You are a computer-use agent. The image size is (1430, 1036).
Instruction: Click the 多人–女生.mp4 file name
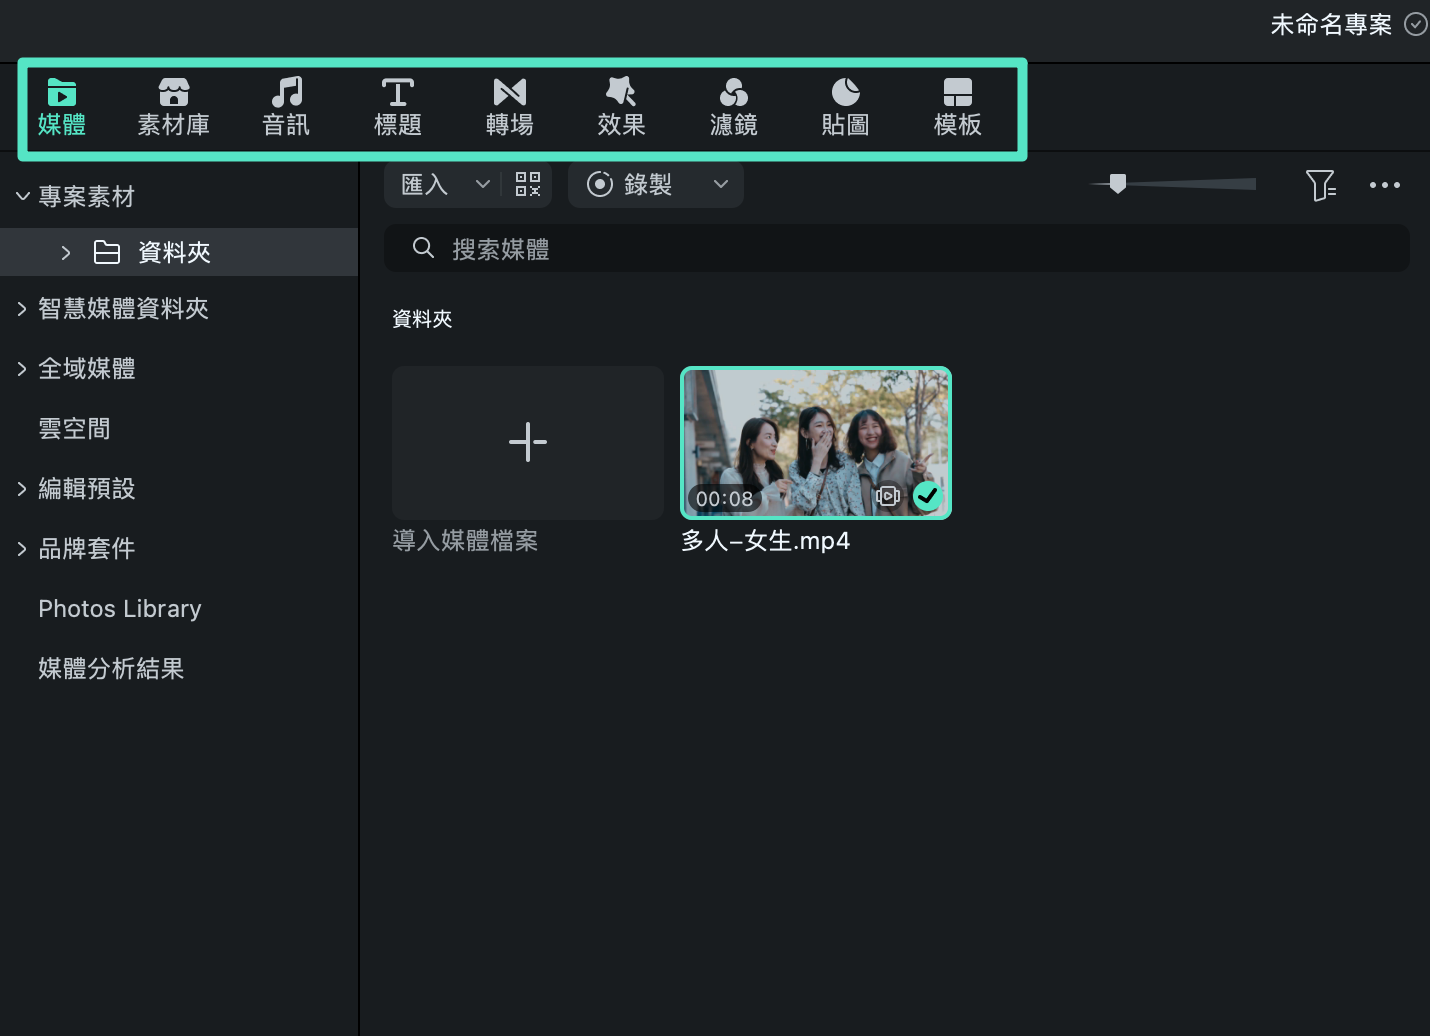pyautogui.click(x=766, y=541)
